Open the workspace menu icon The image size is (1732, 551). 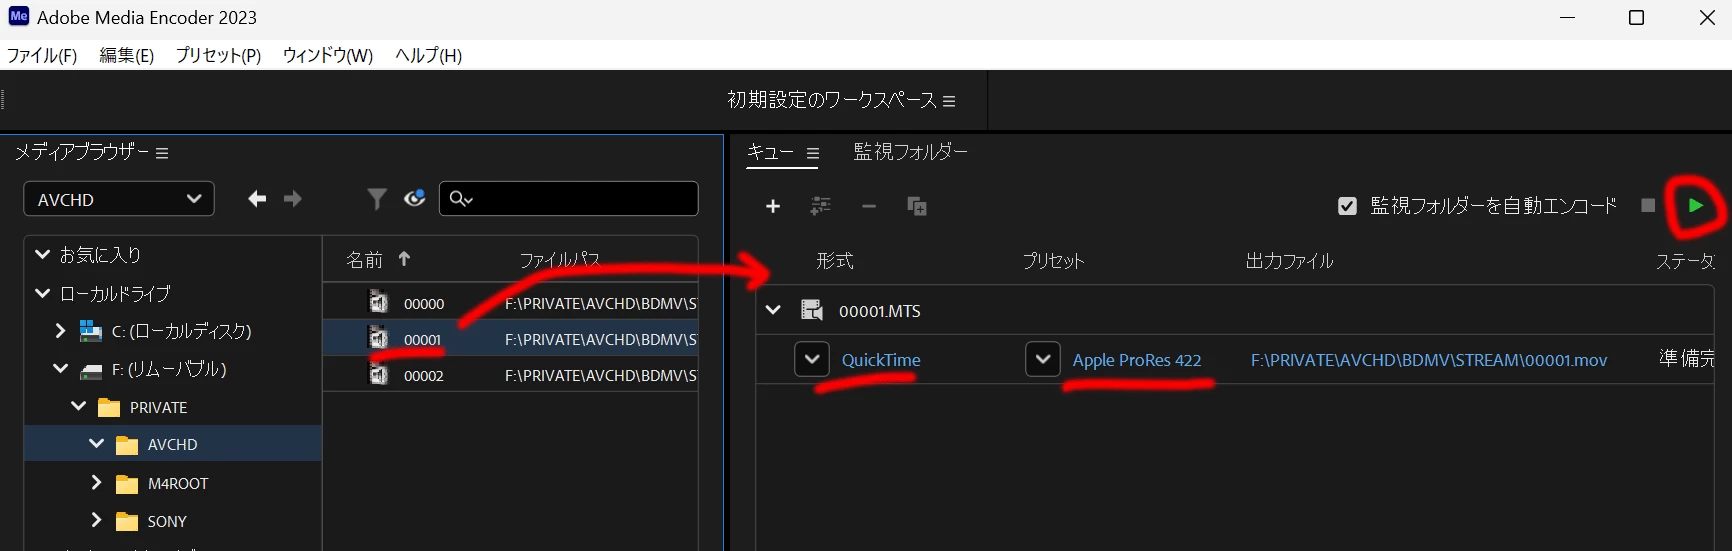tap(949, 101)
